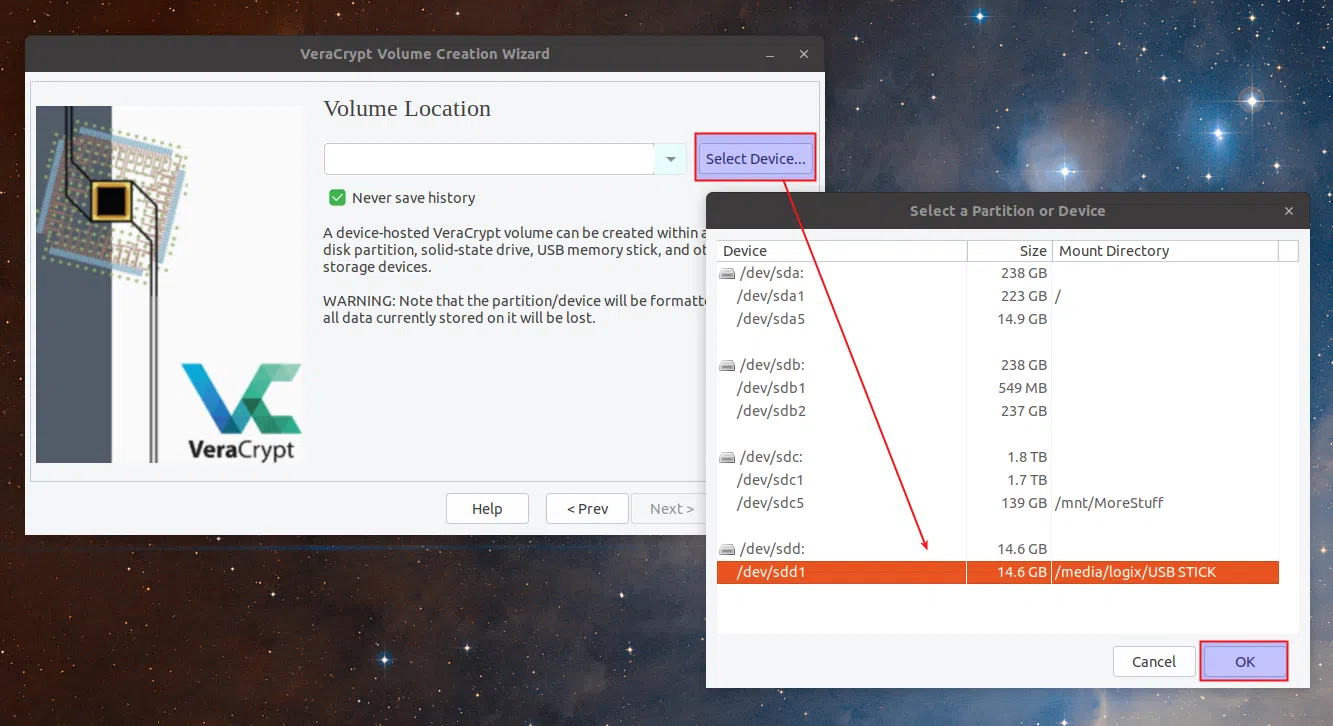1333x726 pixels.
Task: Click the /dev/sdd disk drive icon
Action: (727, 549)
